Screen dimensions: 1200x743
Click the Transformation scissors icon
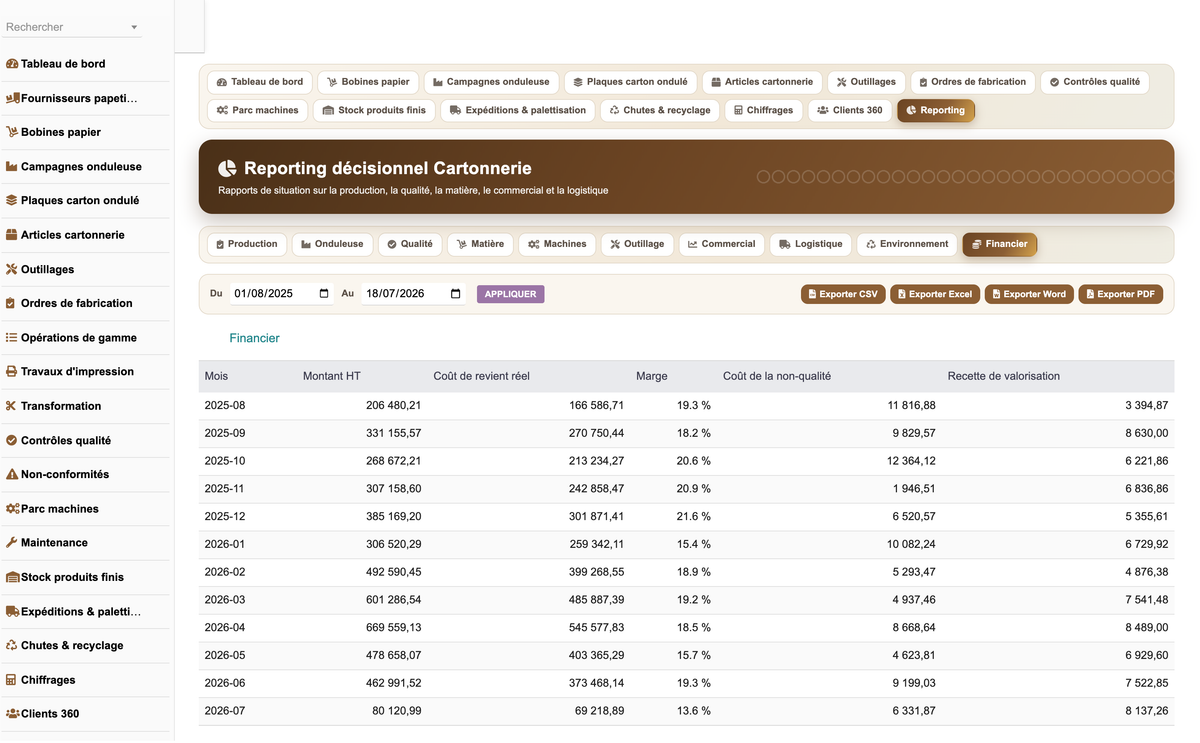pos(12,406)
